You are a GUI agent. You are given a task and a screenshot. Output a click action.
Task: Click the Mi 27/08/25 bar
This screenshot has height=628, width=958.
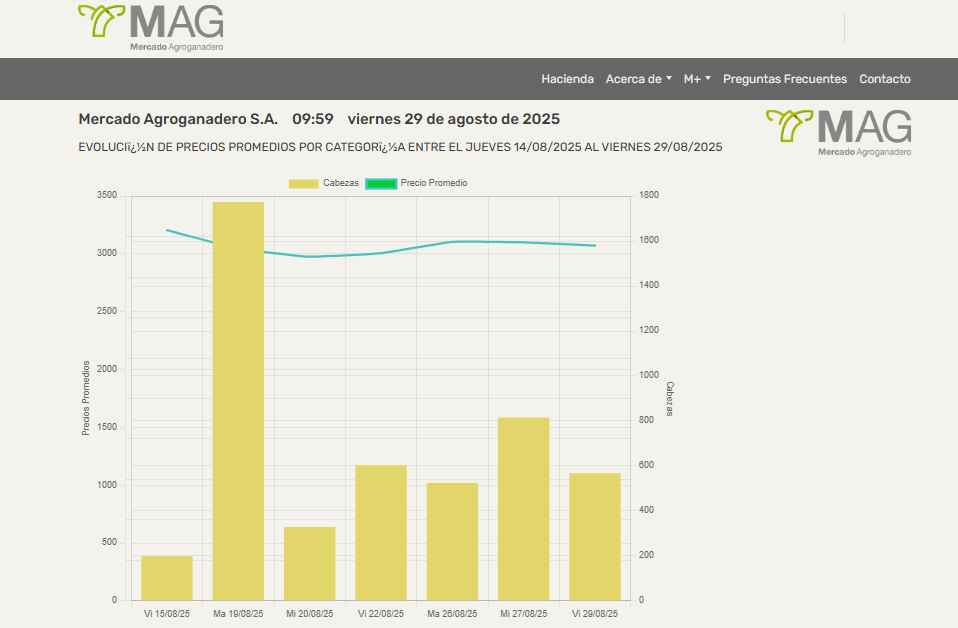[524, 509]
